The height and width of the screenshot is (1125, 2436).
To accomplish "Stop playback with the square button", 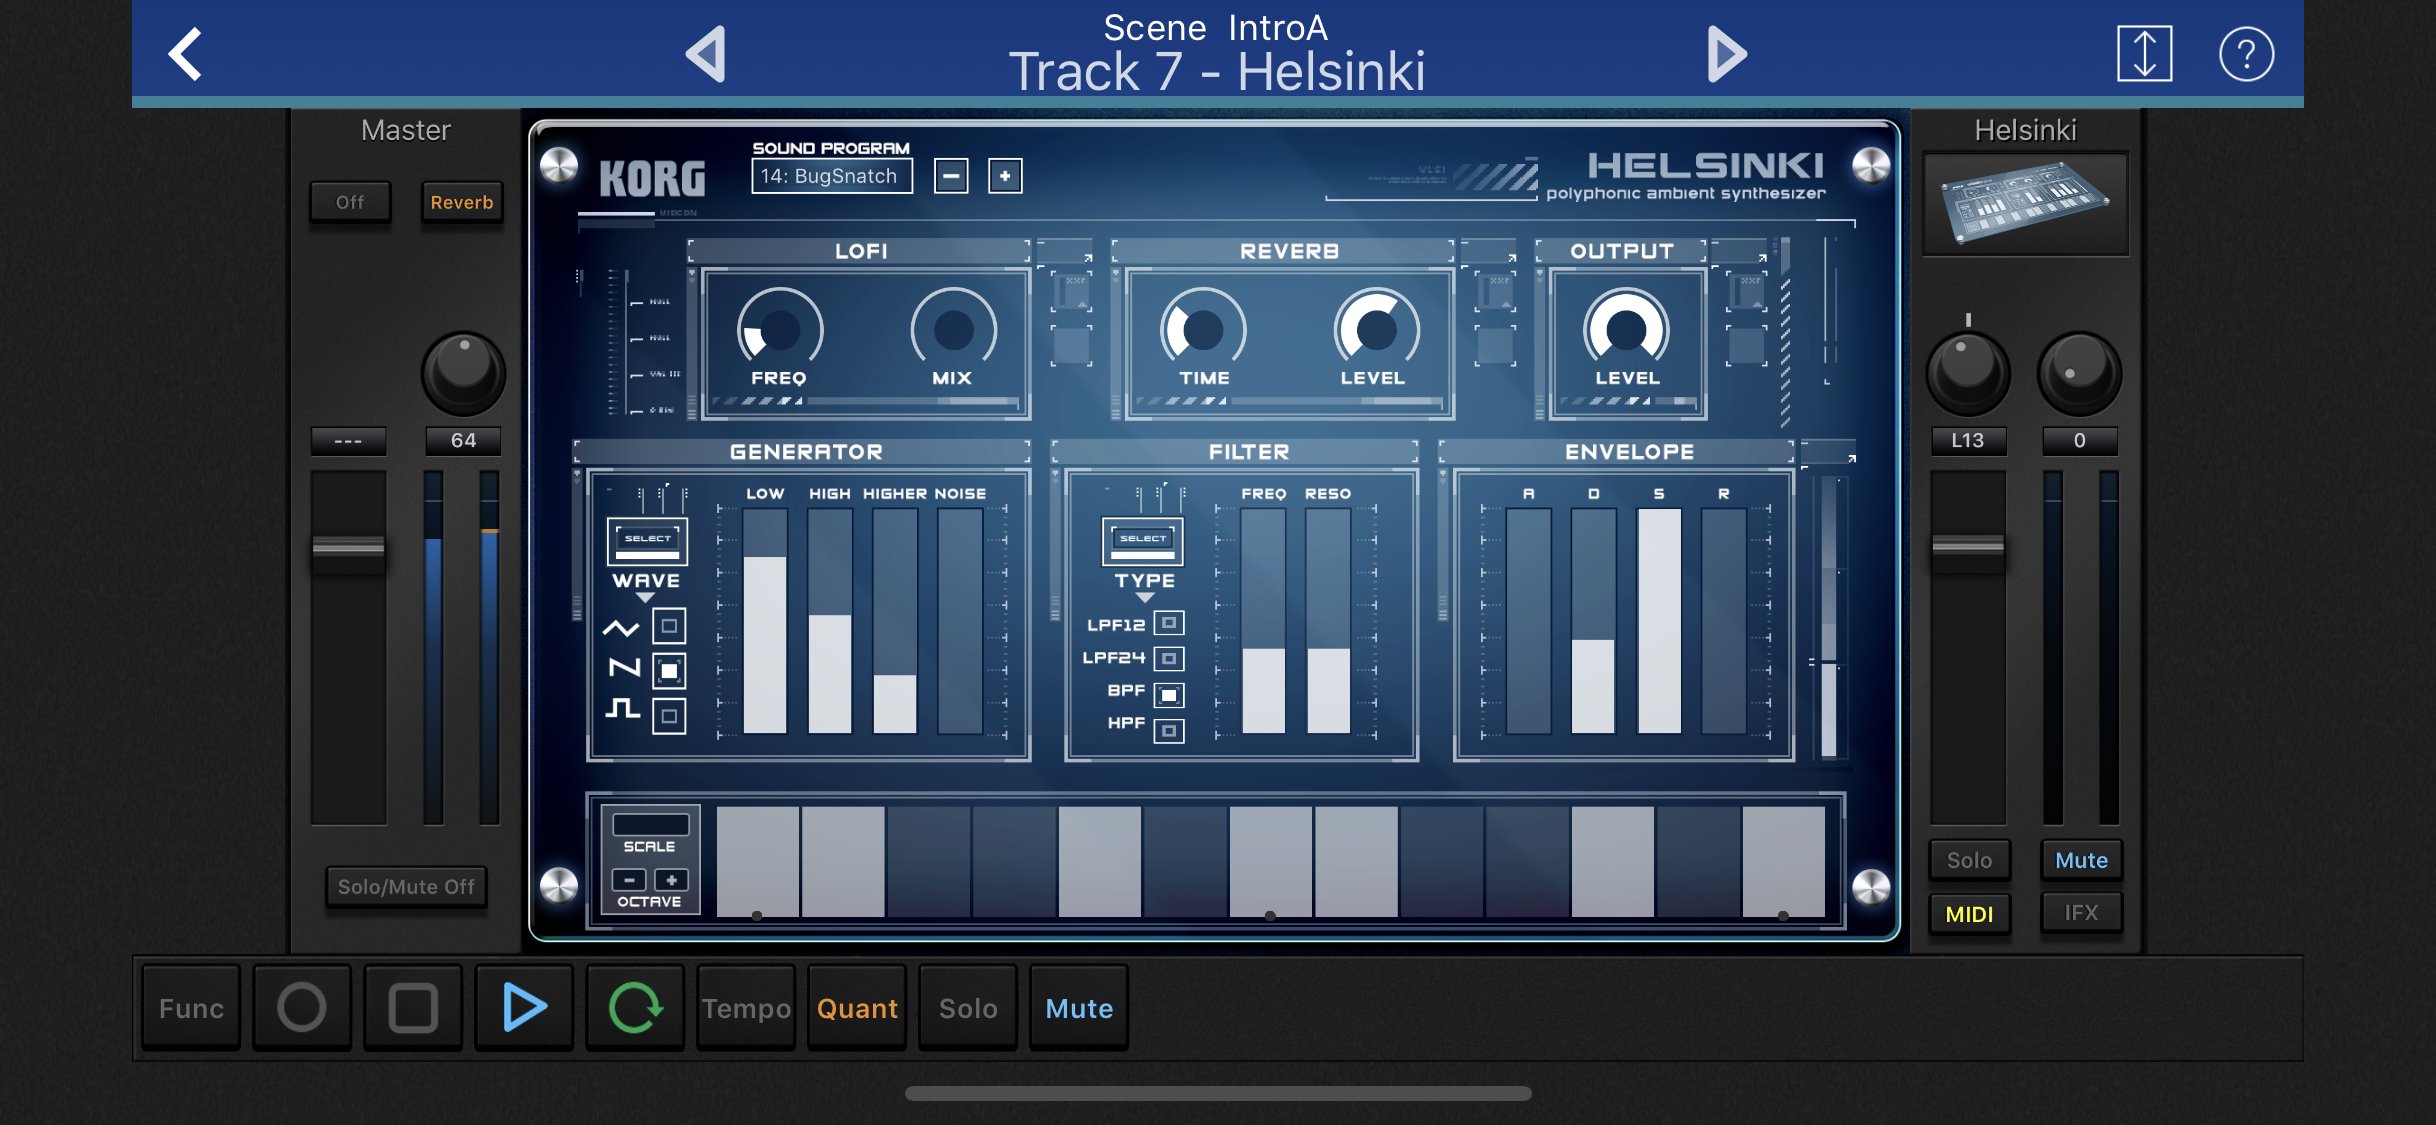I will (413, 1008).
